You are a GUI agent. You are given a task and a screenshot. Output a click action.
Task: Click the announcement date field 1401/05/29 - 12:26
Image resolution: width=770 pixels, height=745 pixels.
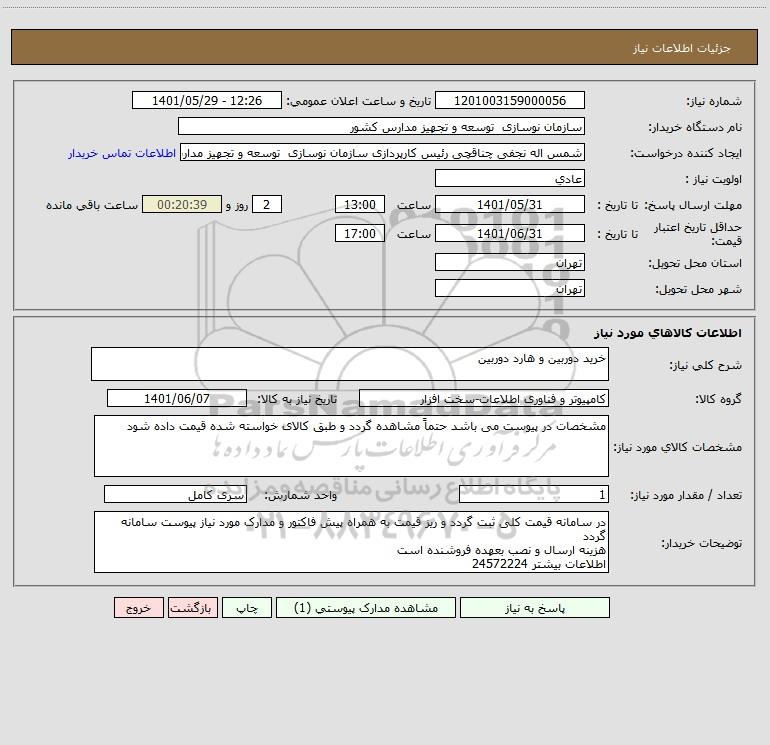(207, 100)
